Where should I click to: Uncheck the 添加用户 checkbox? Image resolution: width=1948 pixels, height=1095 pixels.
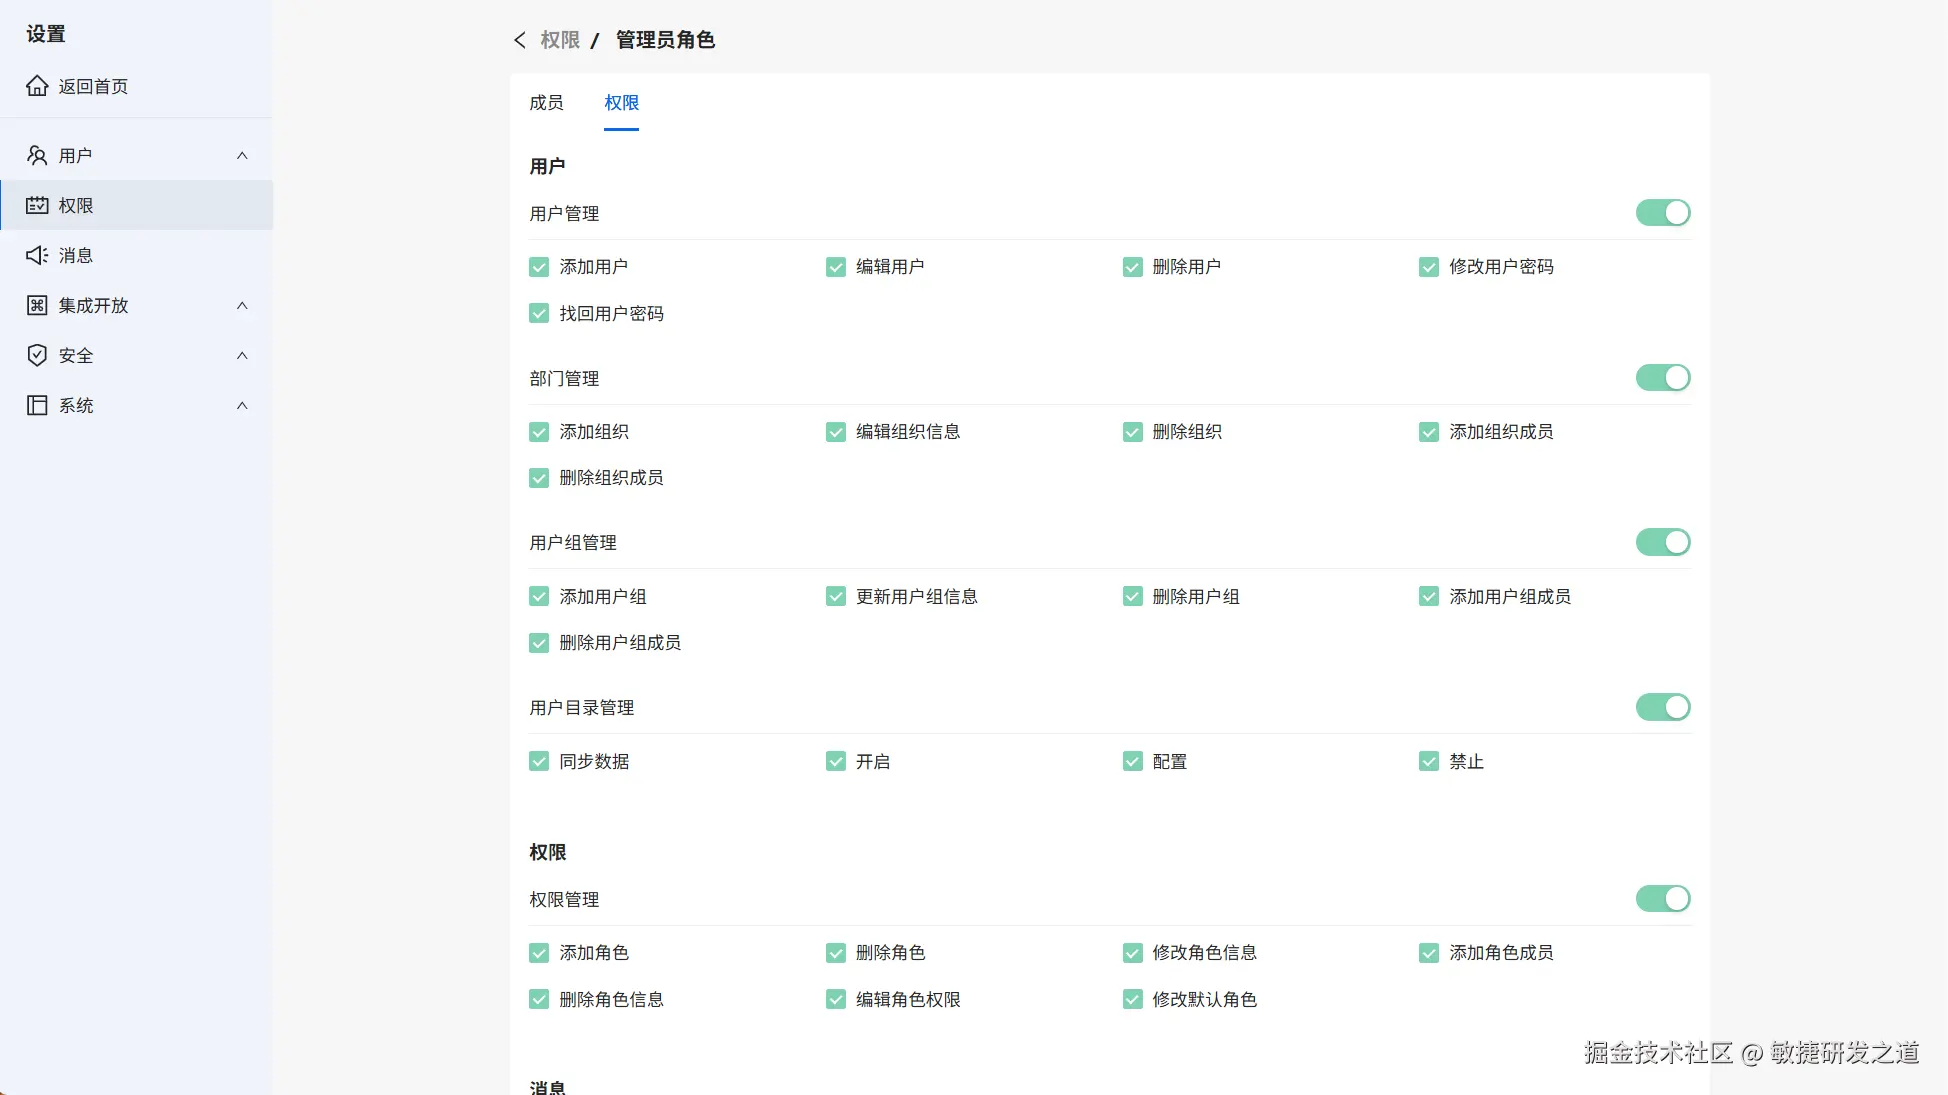[x=539, y=267]
